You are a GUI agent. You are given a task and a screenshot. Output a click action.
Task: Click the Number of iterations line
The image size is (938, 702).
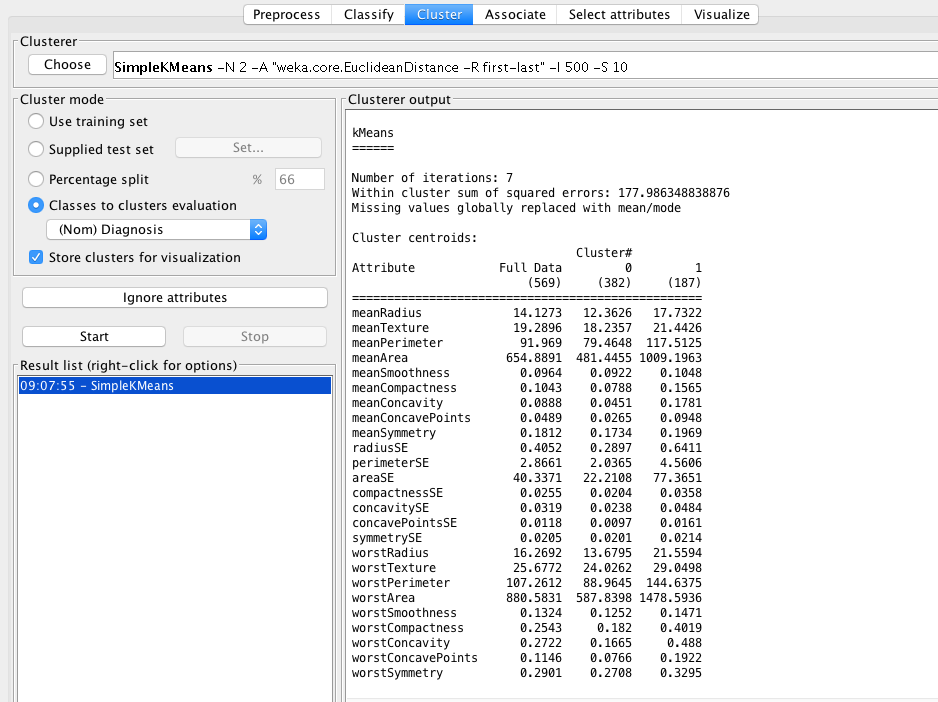click(432, 178)
